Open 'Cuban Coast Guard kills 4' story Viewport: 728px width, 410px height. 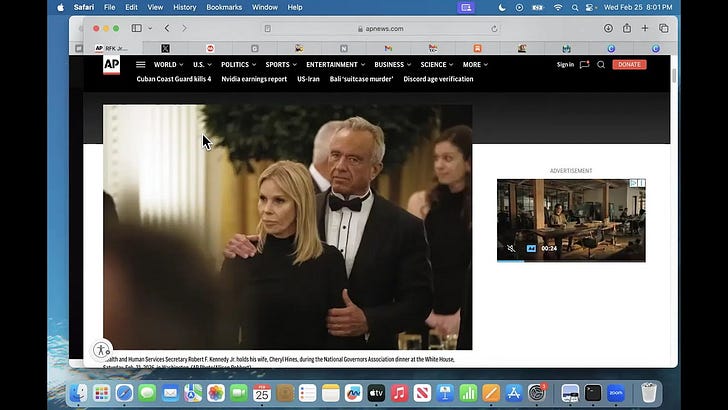[174, 79]
